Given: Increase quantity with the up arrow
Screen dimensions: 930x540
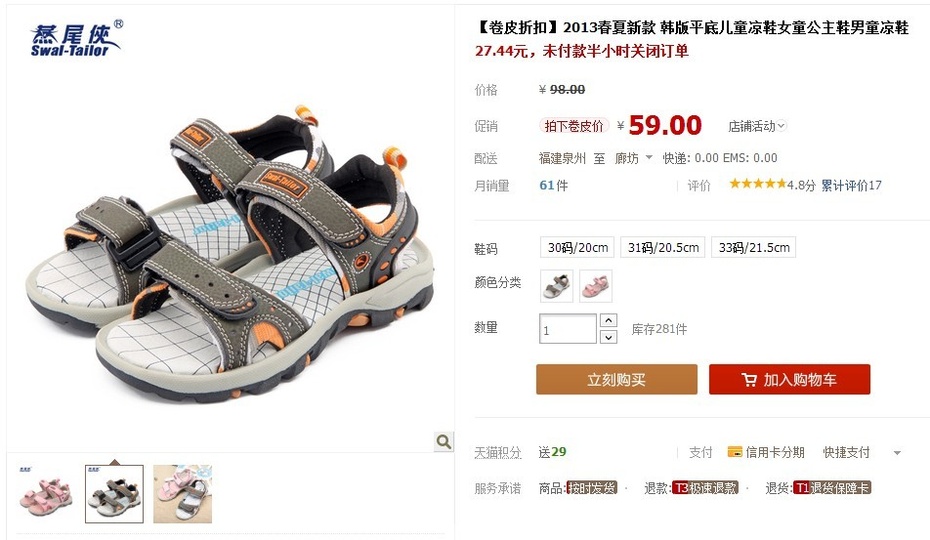Looking at the screenshot, I should (609, 320).
